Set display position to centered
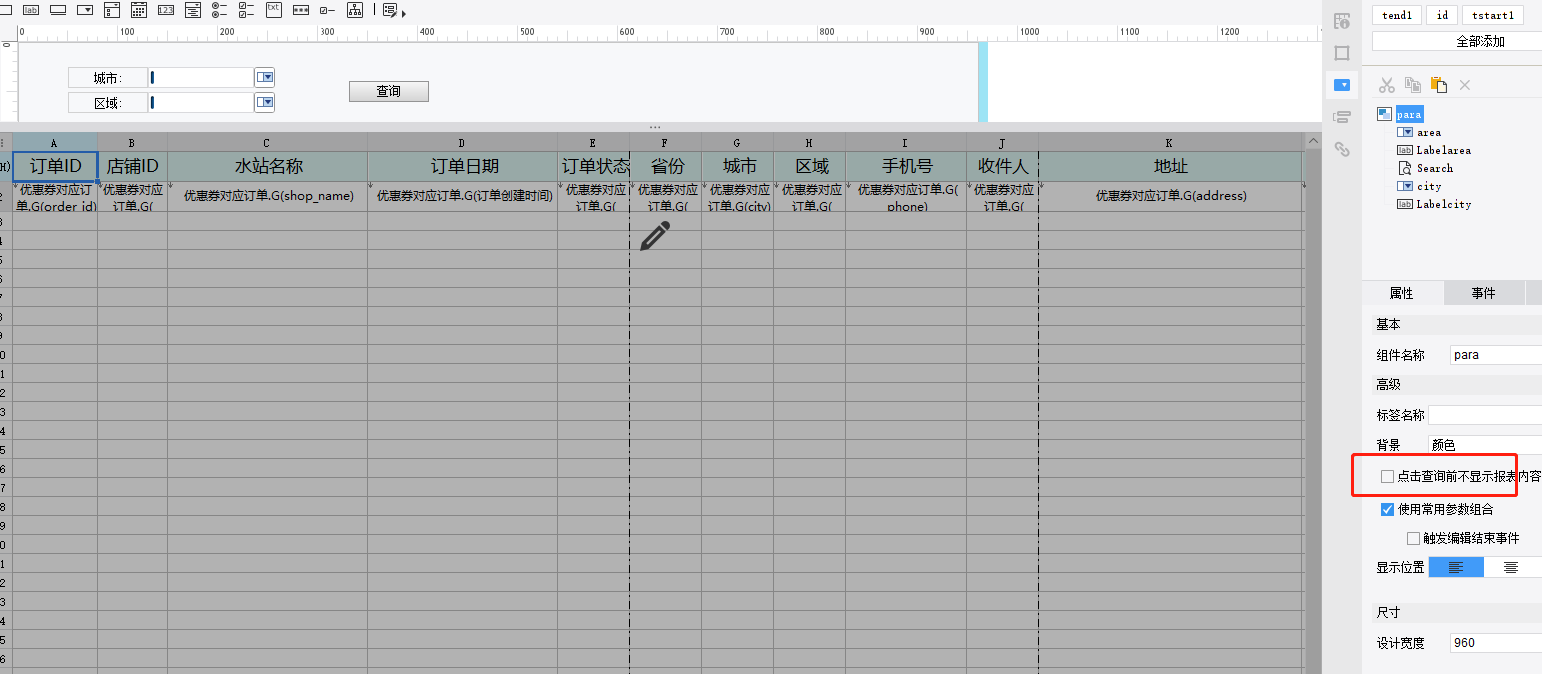Viewport: 1542px width, 674px height. [1512, 567]
